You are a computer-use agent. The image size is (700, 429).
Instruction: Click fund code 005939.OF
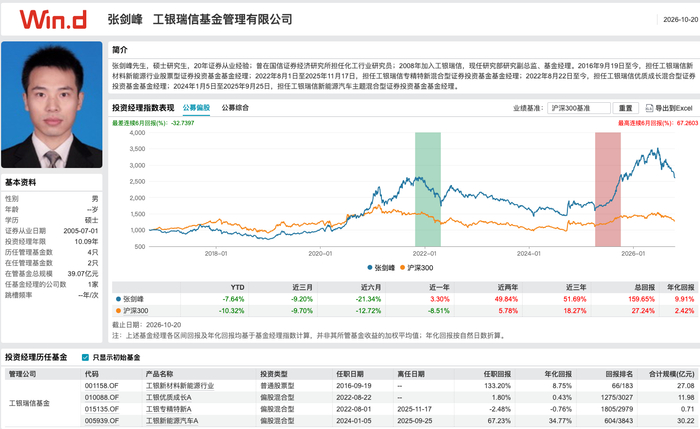[x=102, y=421]
